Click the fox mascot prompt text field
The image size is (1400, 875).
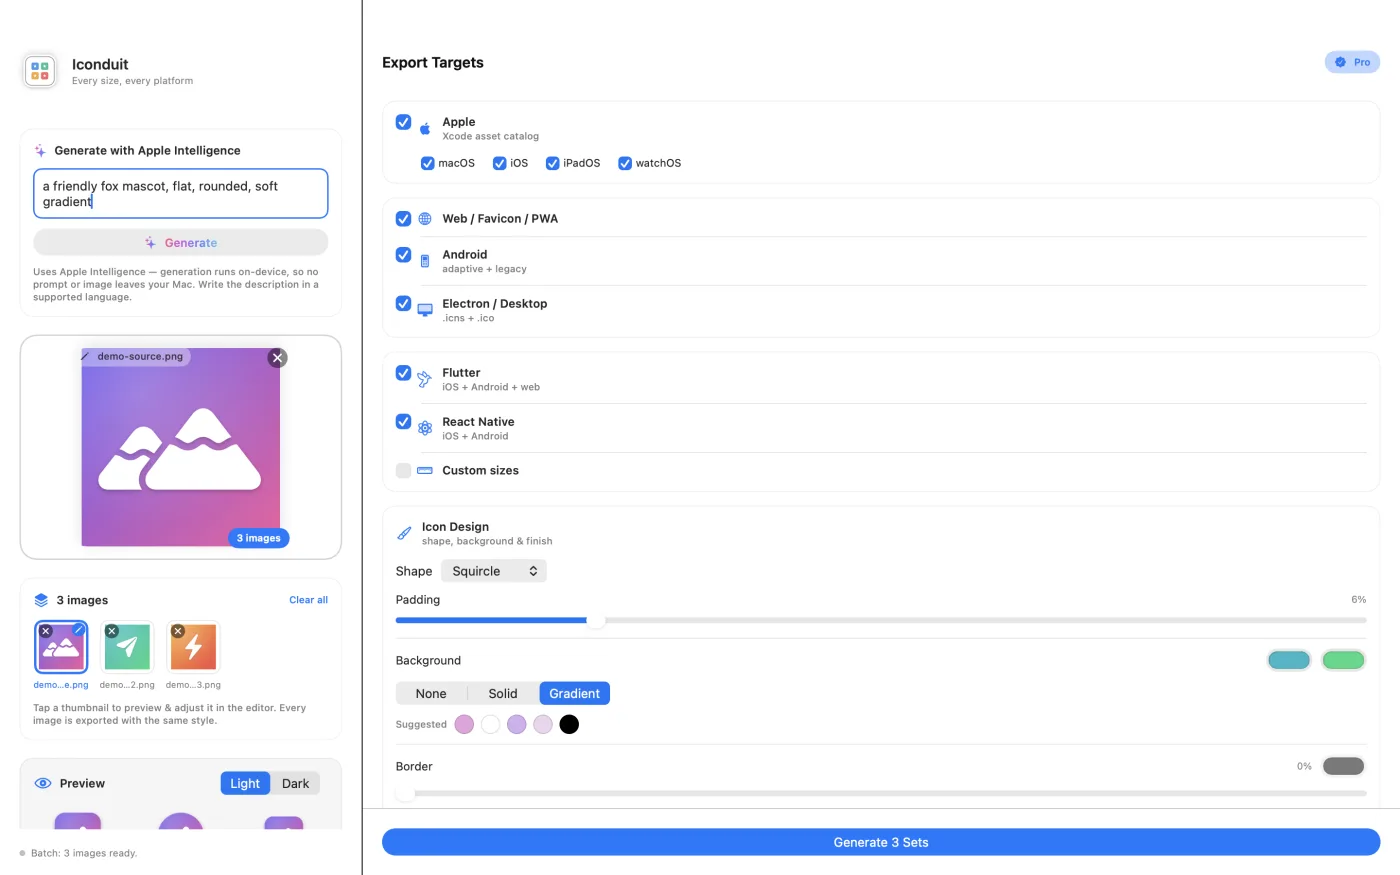coord(181,193)
